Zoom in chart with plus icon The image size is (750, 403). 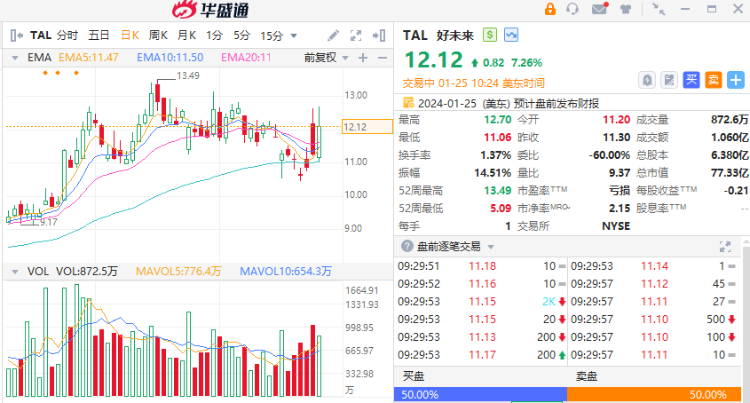363,58
